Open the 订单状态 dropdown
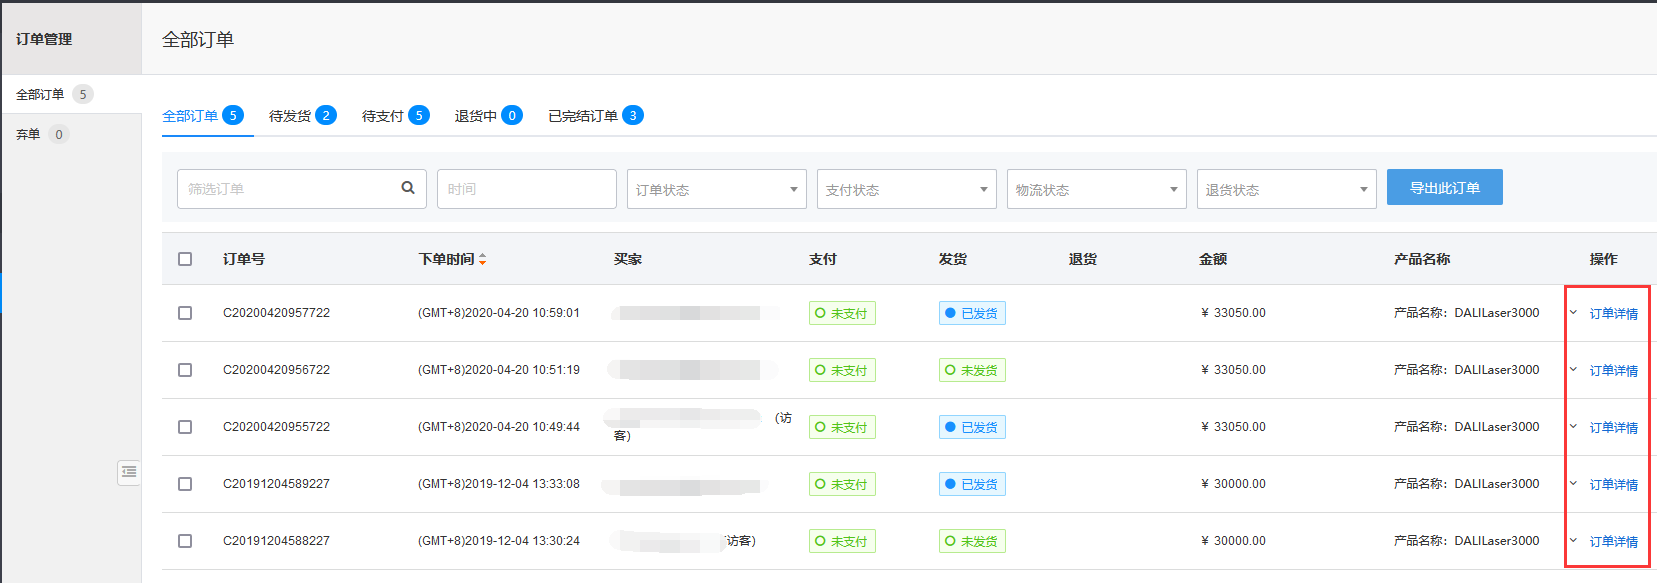 click(716, 189)
